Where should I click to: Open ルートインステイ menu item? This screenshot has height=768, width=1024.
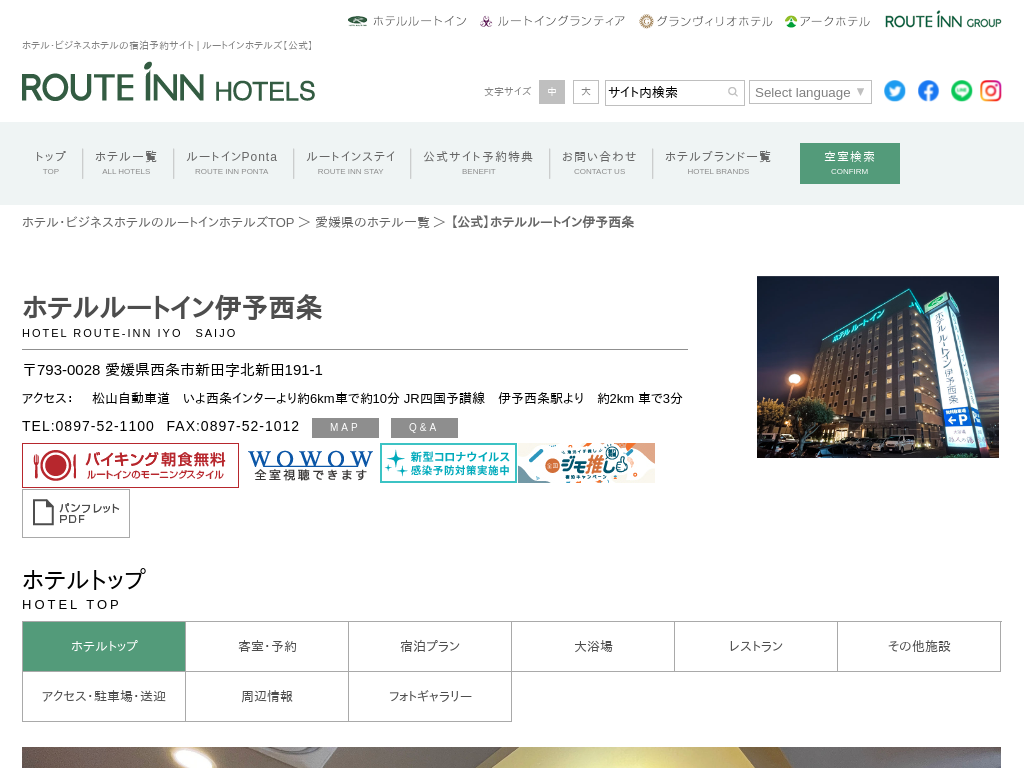click(x=351, y=163)
